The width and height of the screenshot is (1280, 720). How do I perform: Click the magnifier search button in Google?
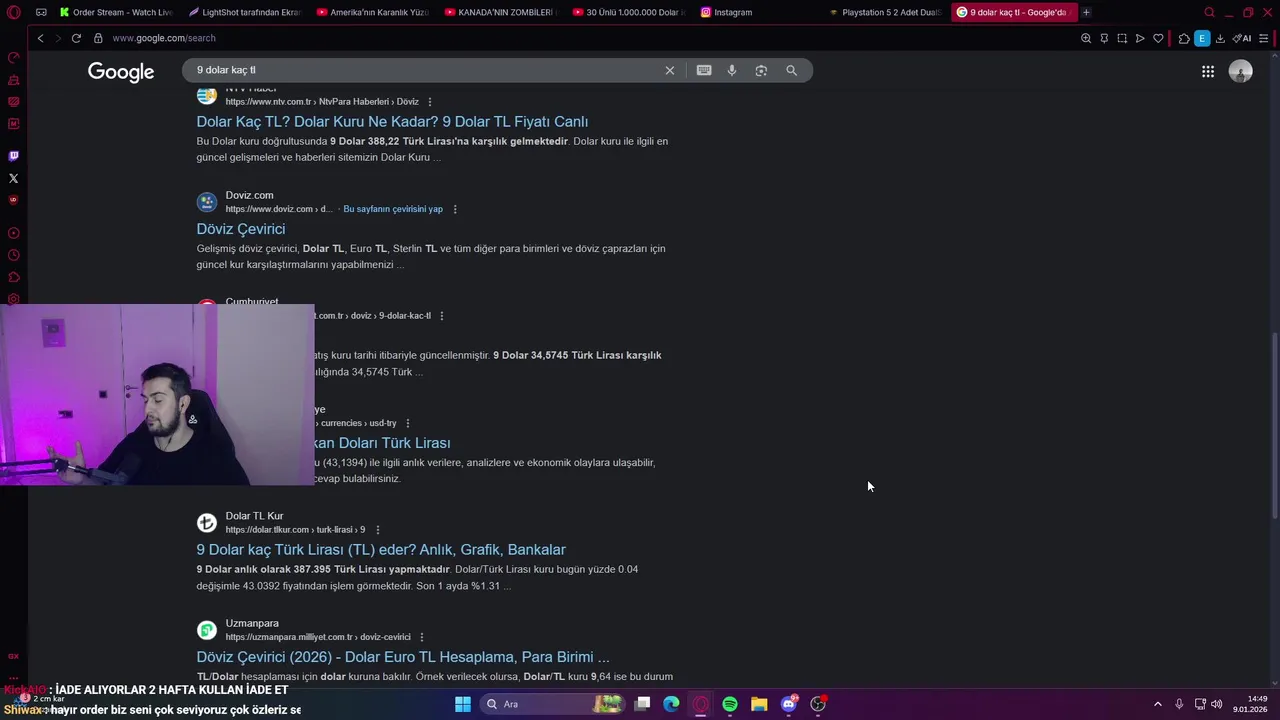[x=791, y=70]
